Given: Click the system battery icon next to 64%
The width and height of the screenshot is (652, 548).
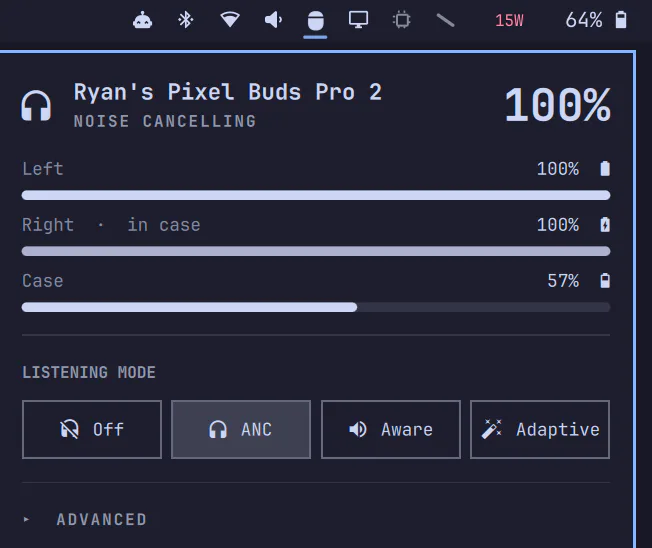Looking at the screenshot, I should click(621, 20).
